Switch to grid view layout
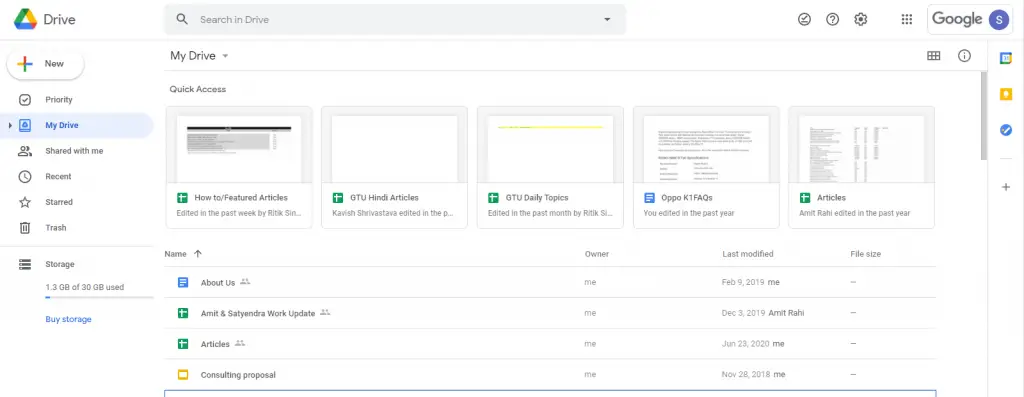The image size is (1024, 397). pos(934,56)
